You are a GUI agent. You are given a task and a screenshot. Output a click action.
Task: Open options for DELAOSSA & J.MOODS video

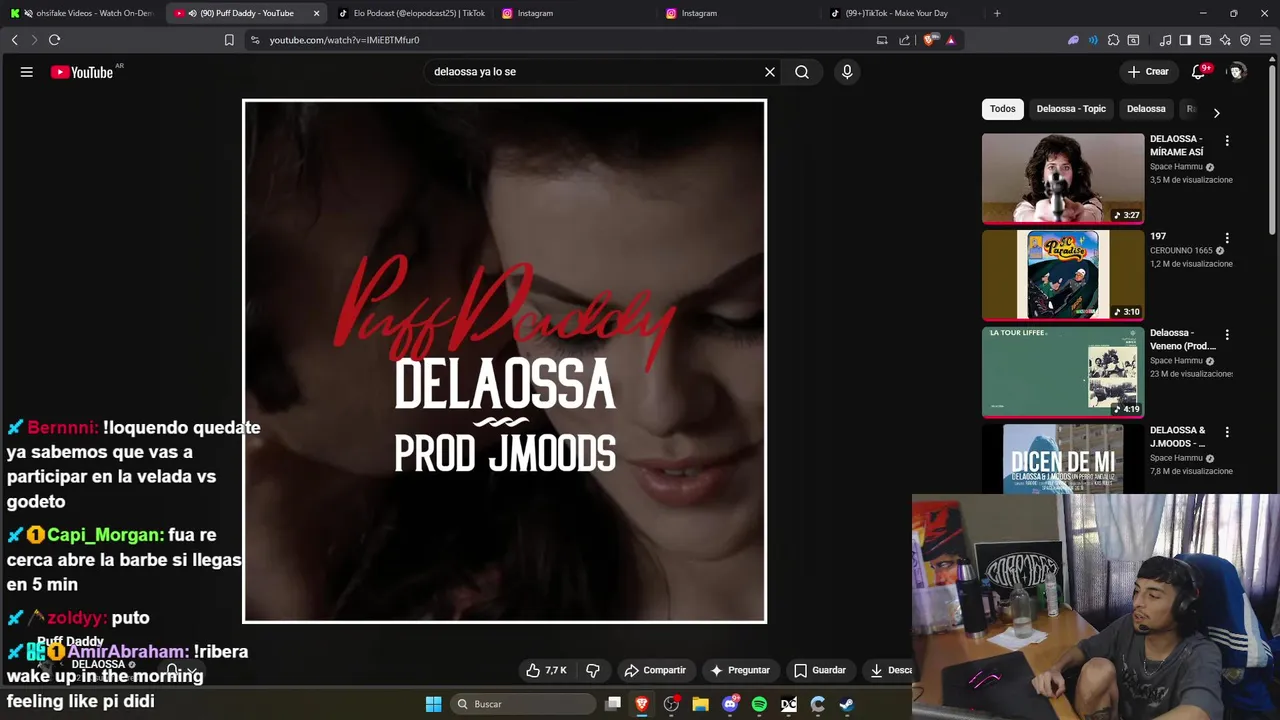tap(1227, 432)
